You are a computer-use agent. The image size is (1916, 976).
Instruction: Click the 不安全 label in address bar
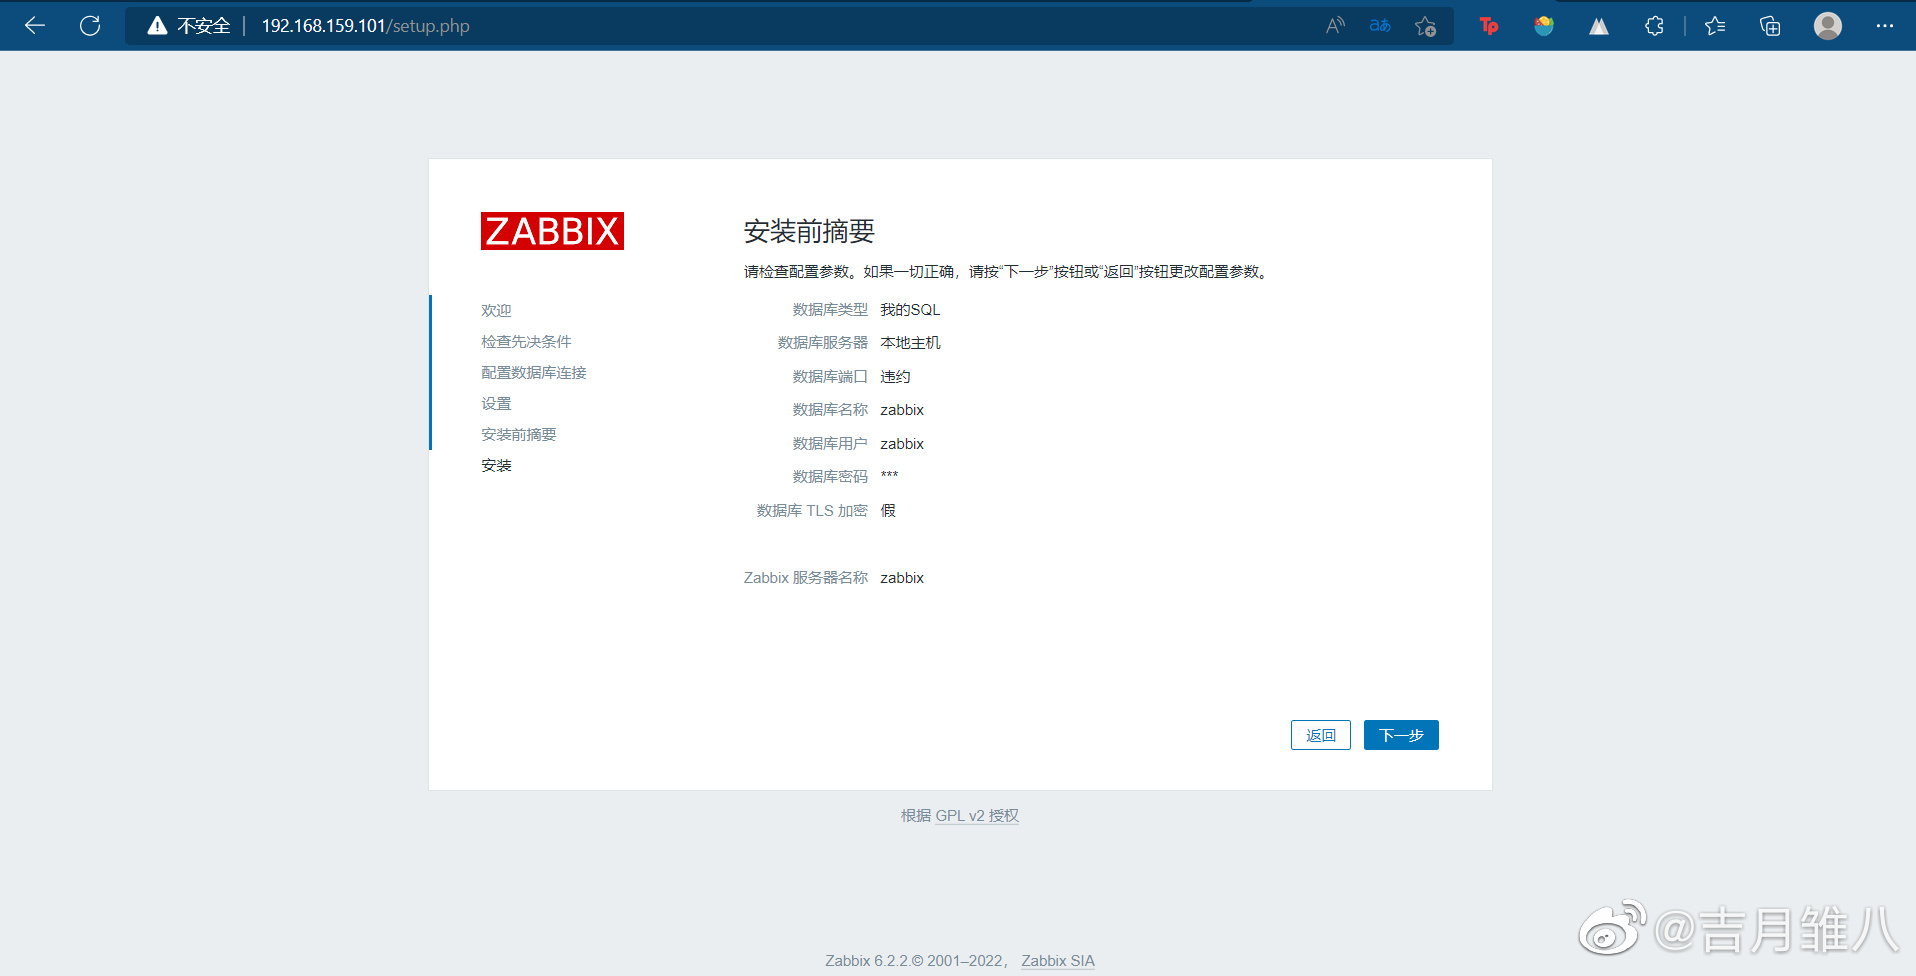[204, 26]
